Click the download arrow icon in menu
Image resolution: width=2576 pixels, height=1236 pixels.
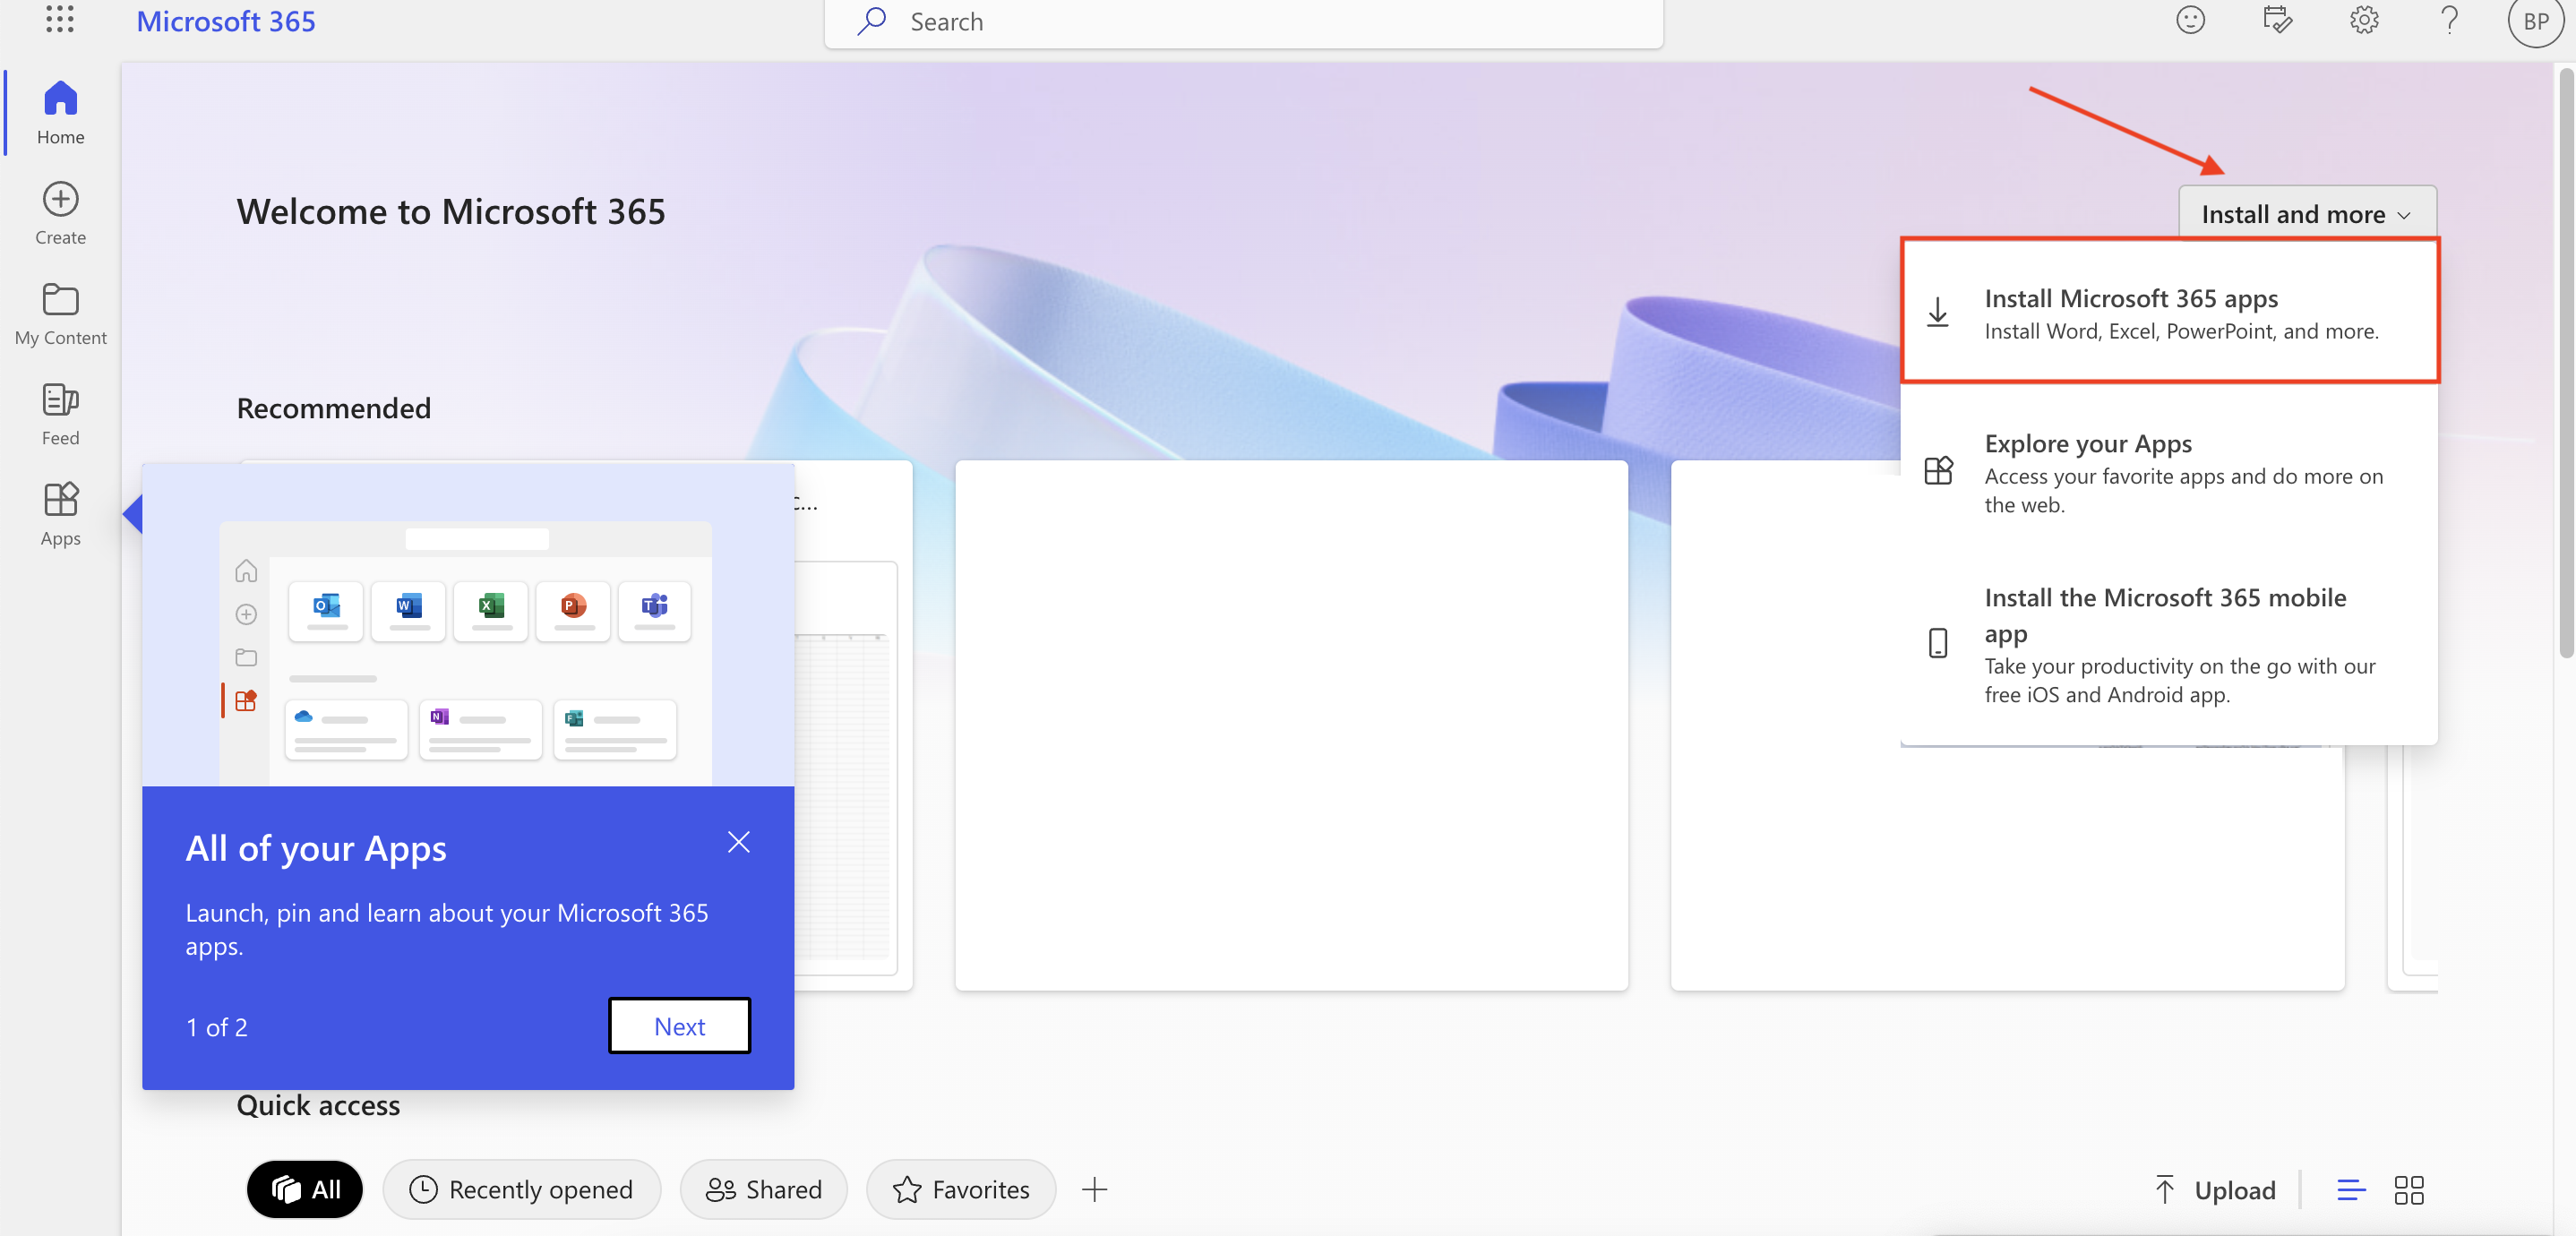(x=1937, y=312)
